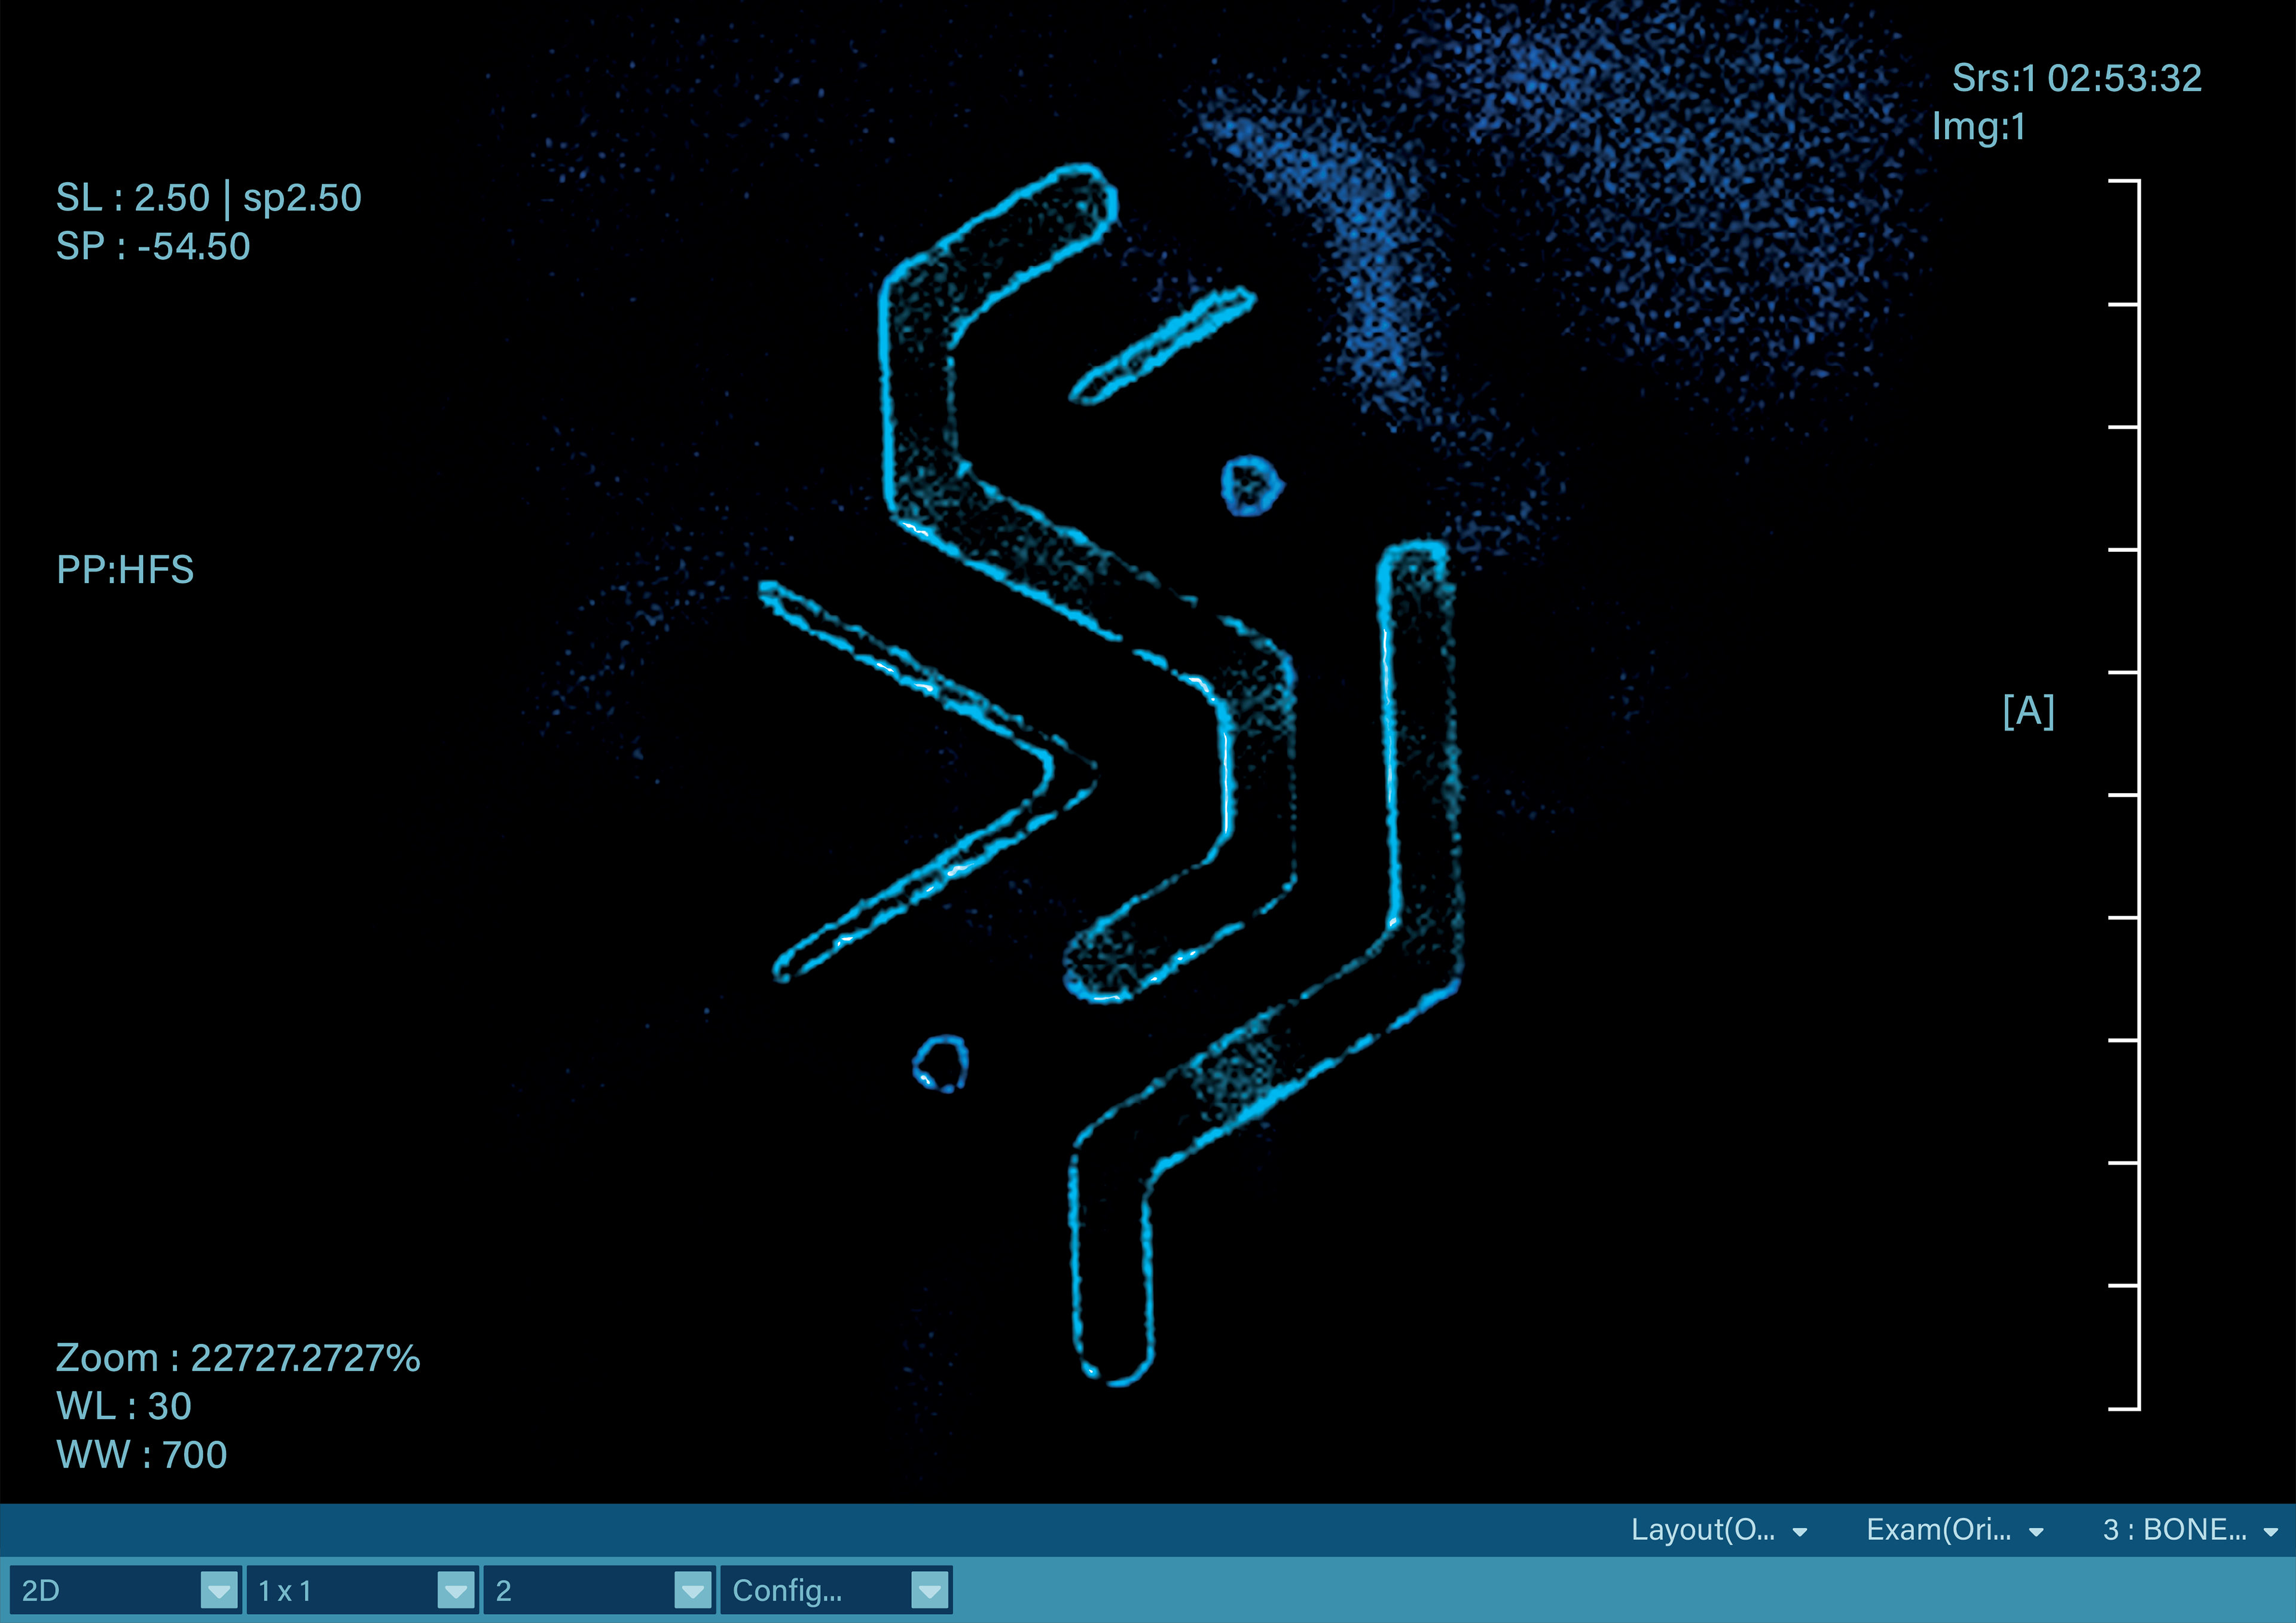Click the 2D text in view mode box
Viewport: 2296px width, 1623px height.
[x=42, y=1590]
